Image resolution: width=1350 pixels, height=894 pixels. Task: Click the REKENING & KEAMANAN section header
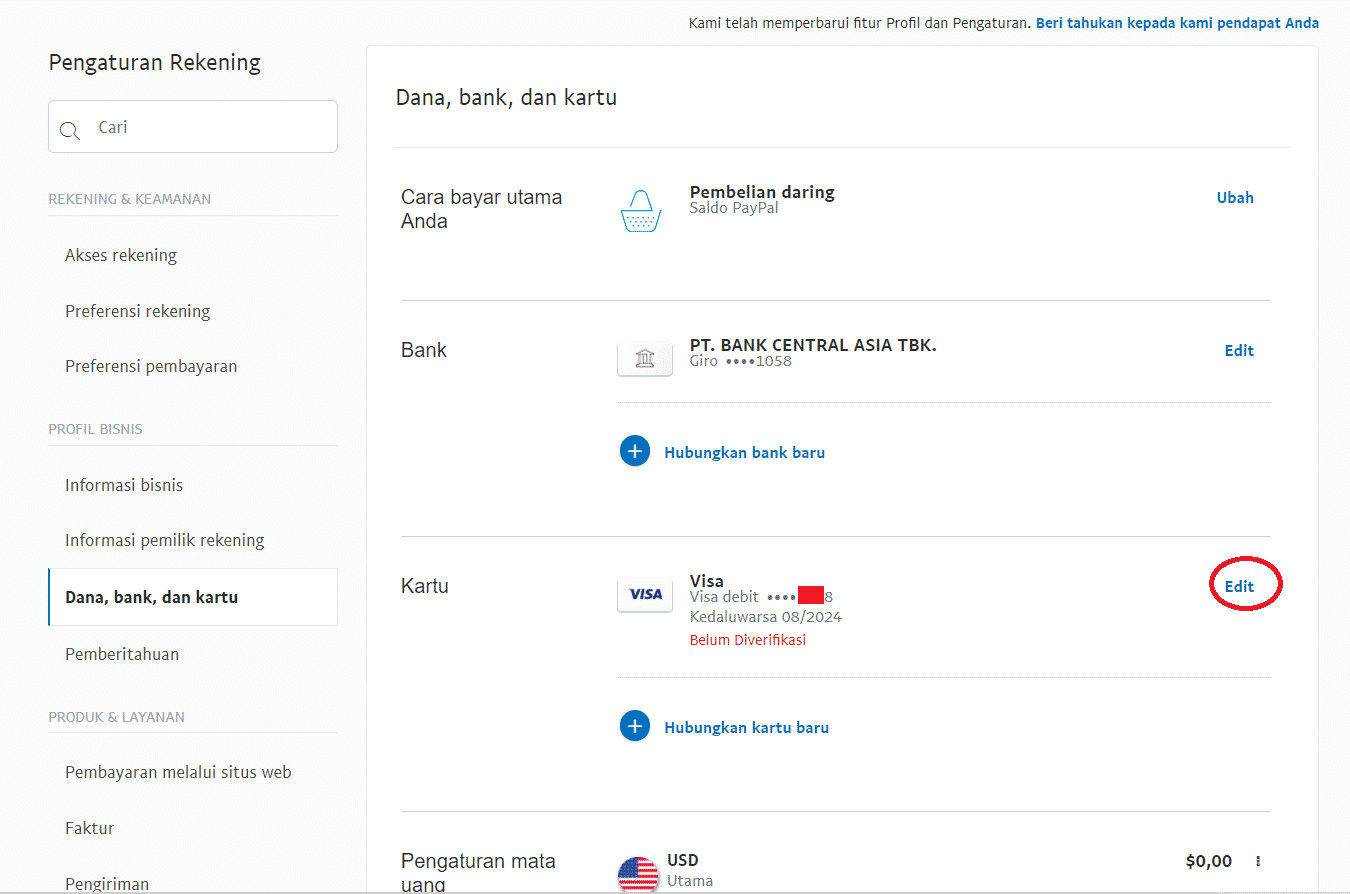click(x=130, y=199)
